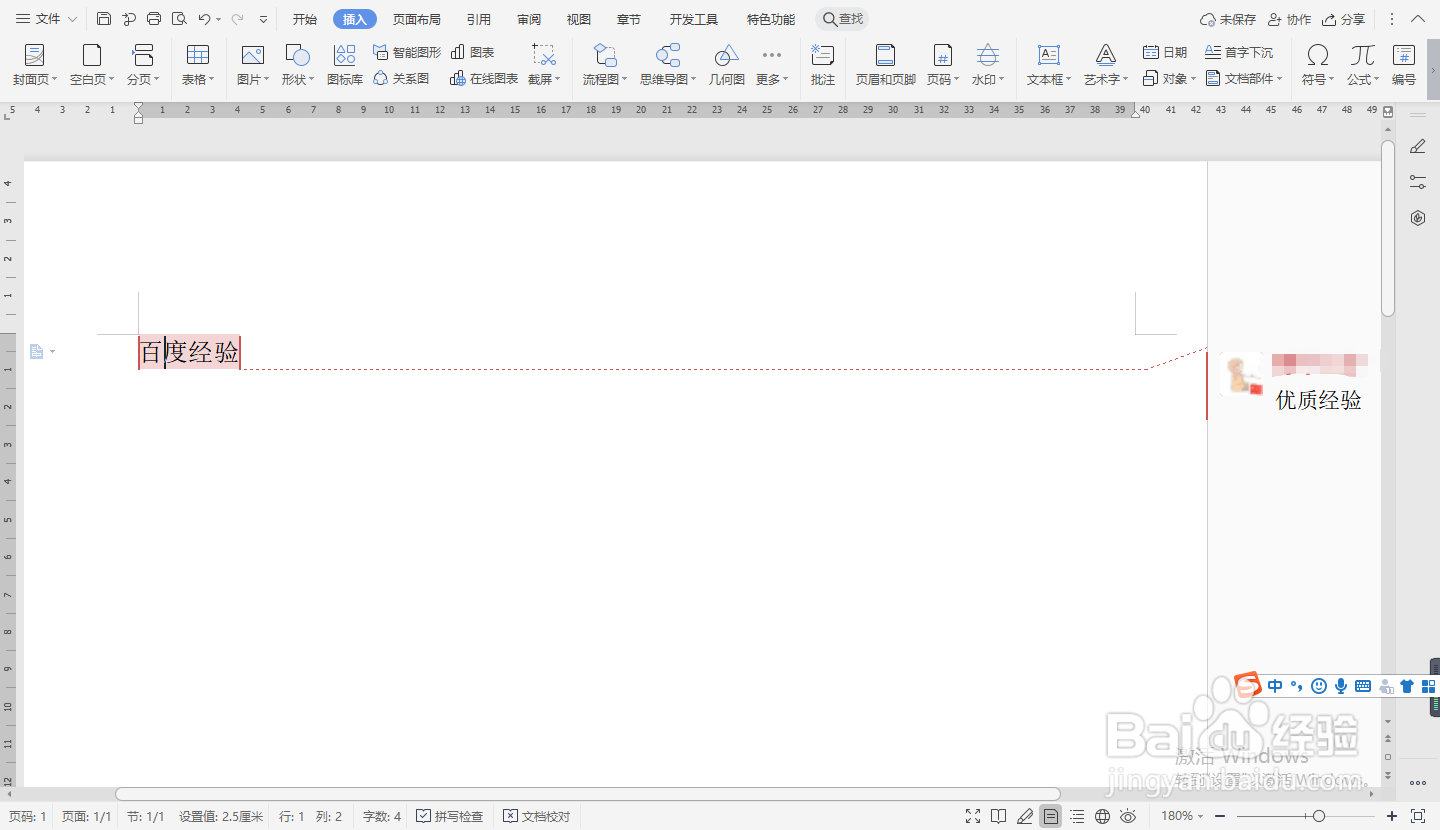Viewport: 1440px width, 830px height.
Task: Insert online chart (在线图表)
Action: pos(484,78)
